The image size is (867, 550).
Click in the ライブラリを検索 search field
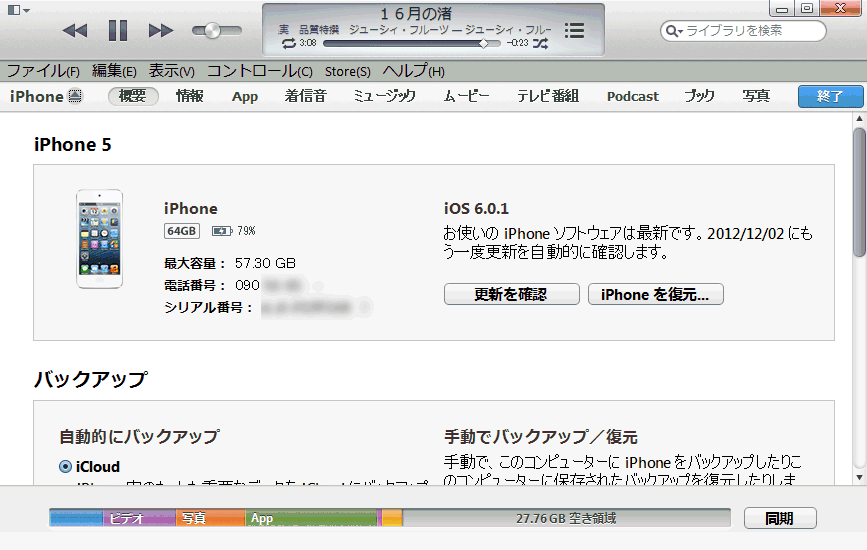[x=750, y=31]
